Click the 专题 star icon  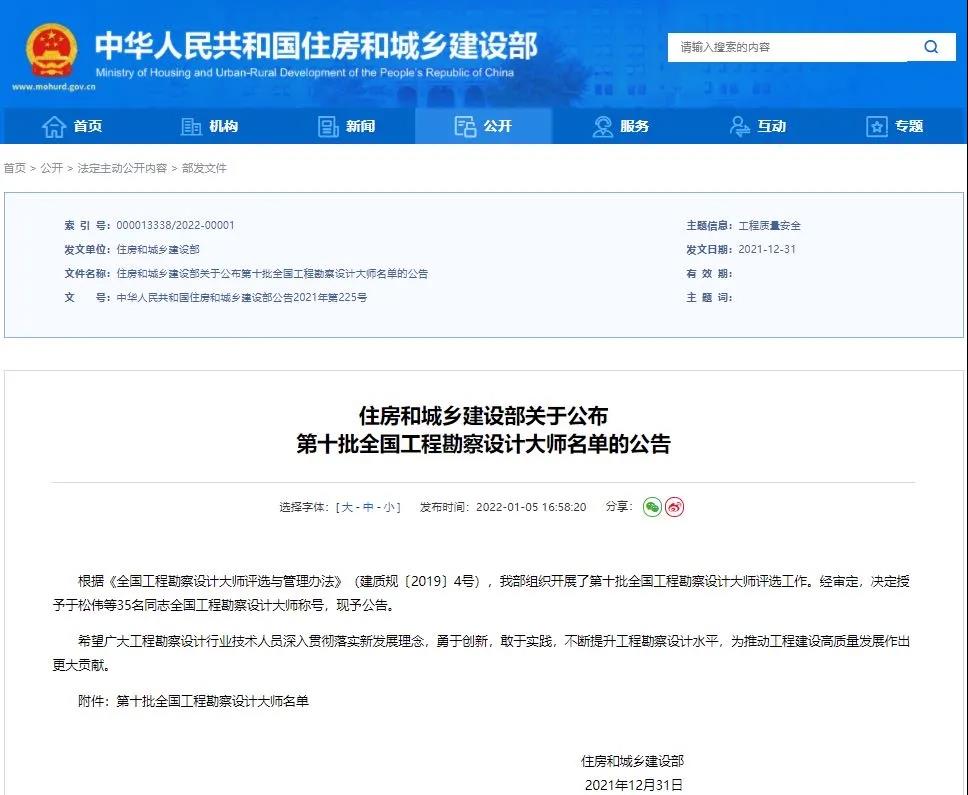(x=877, y=127)
